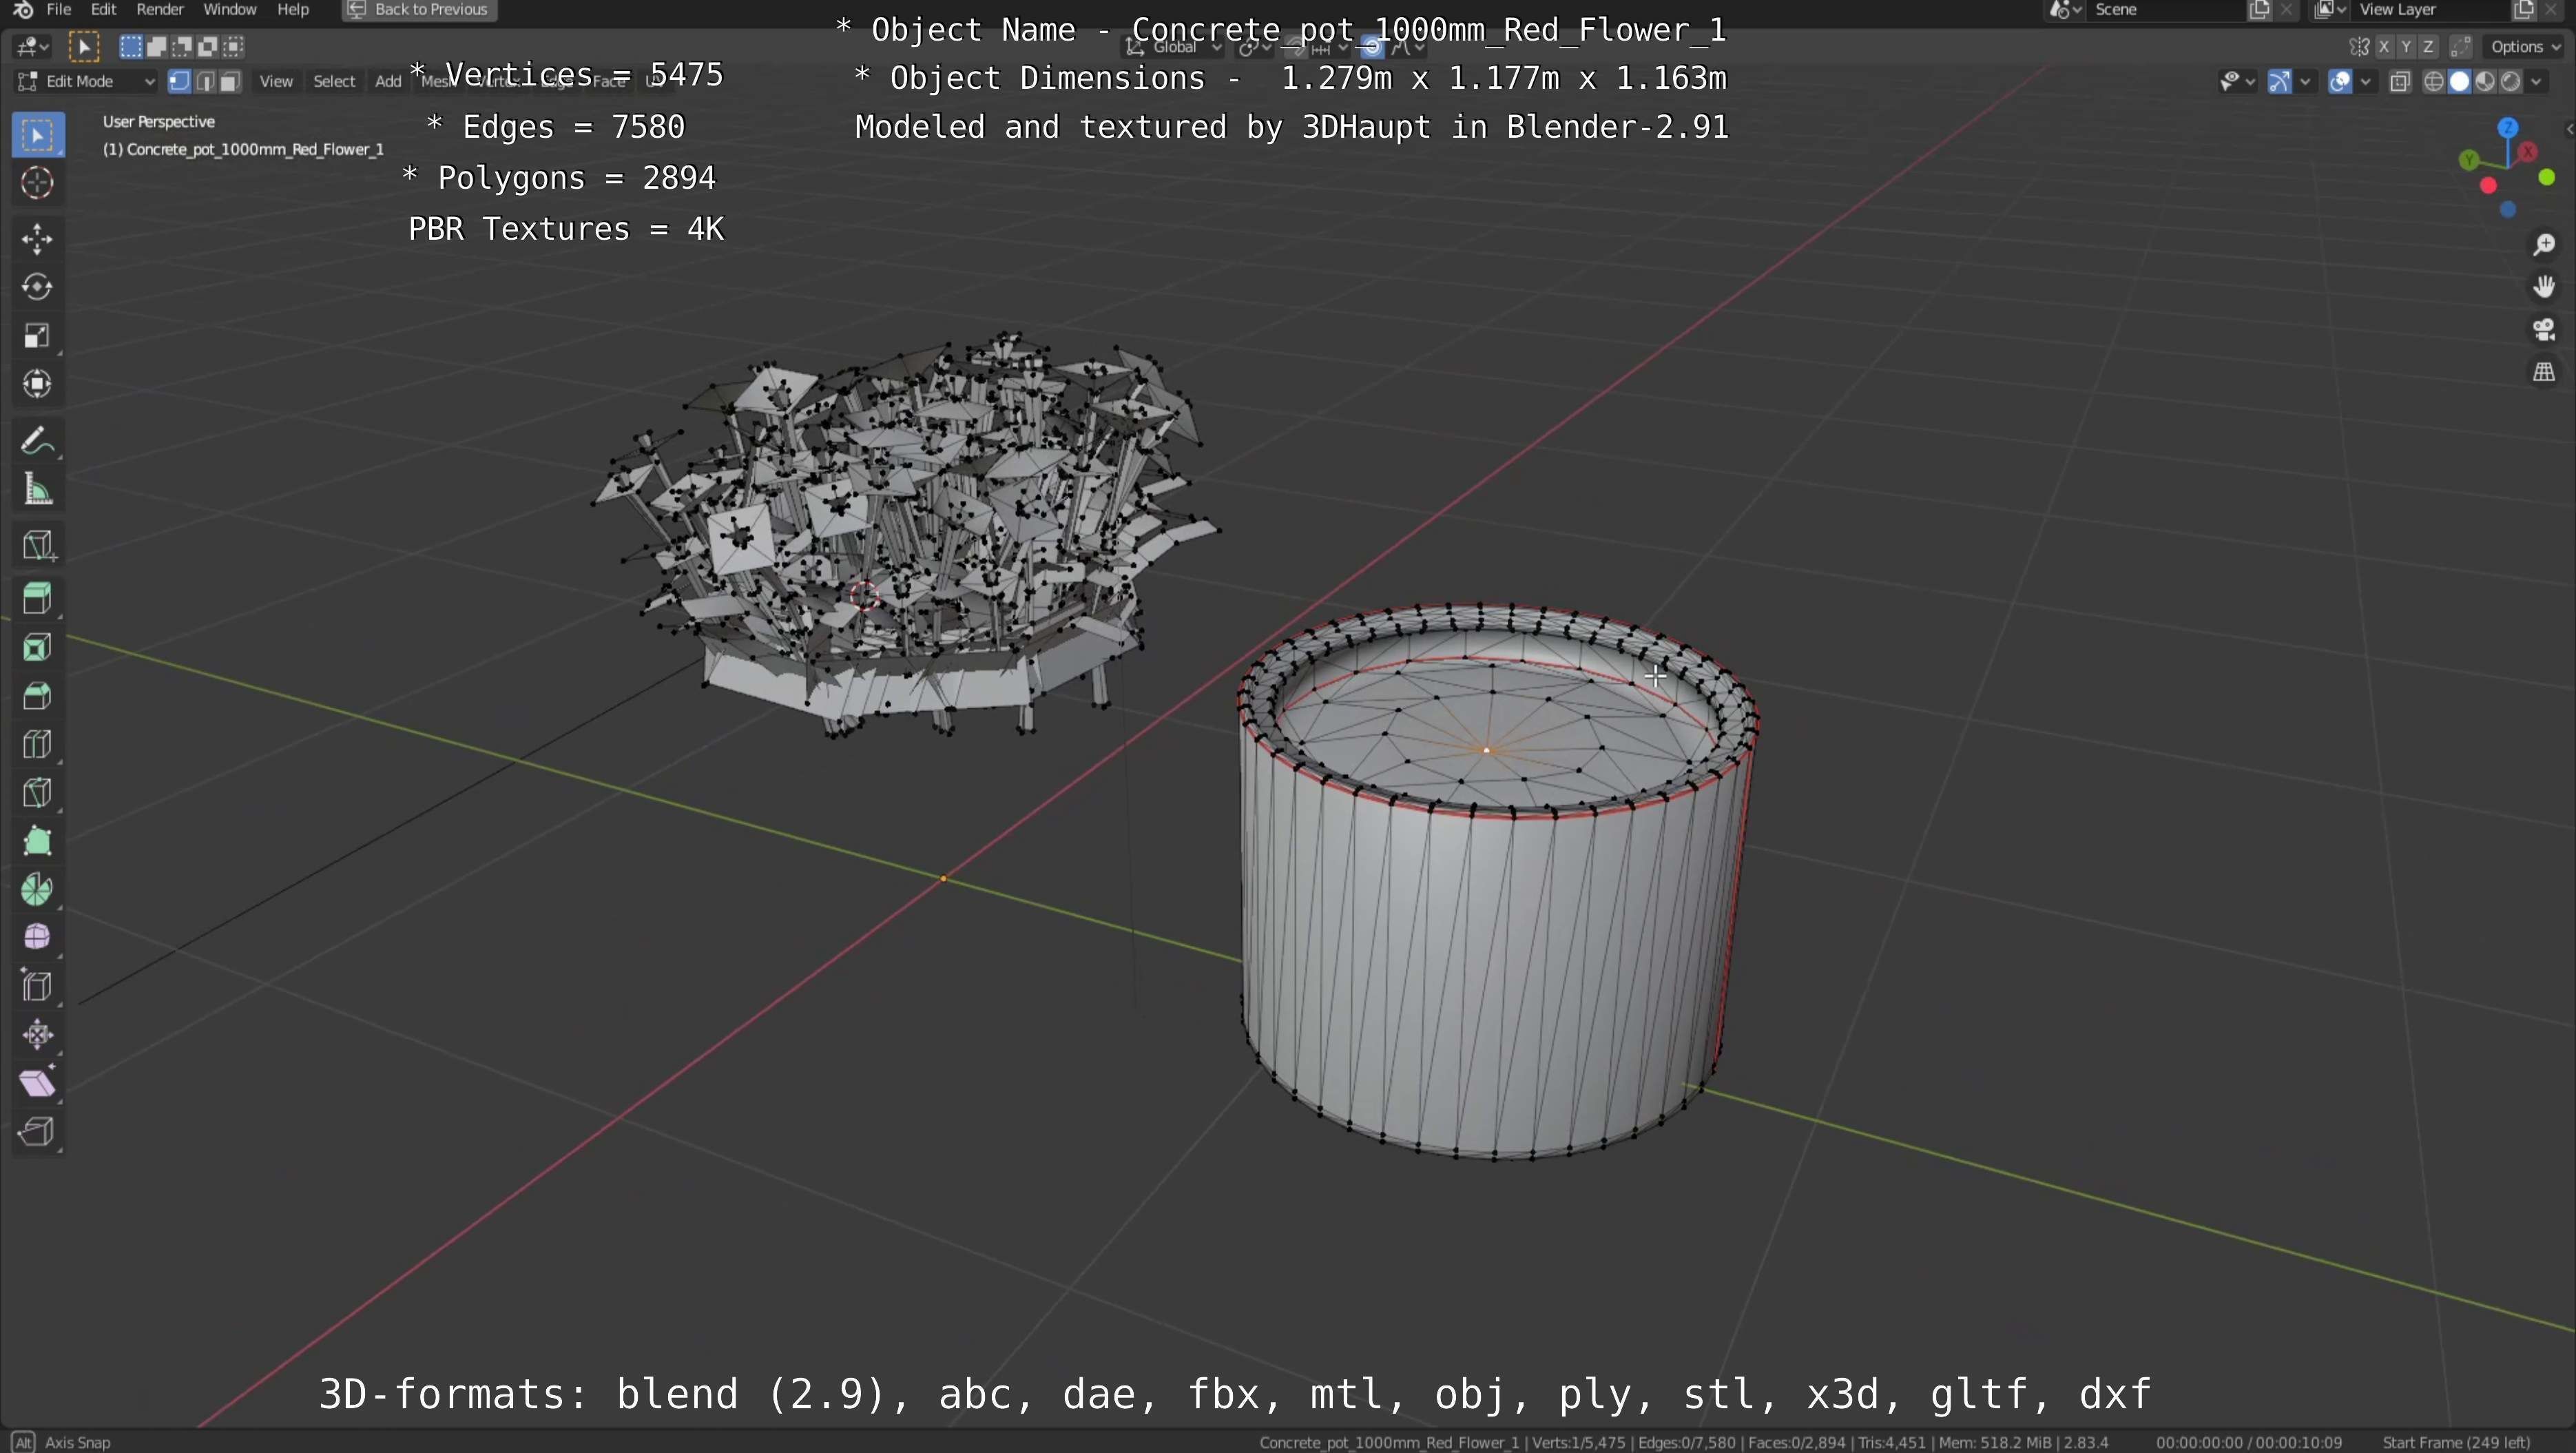Viewport: 2576px width, 1453px height.
Task: Click the Blender logo menu
Action: click(23, 10)
